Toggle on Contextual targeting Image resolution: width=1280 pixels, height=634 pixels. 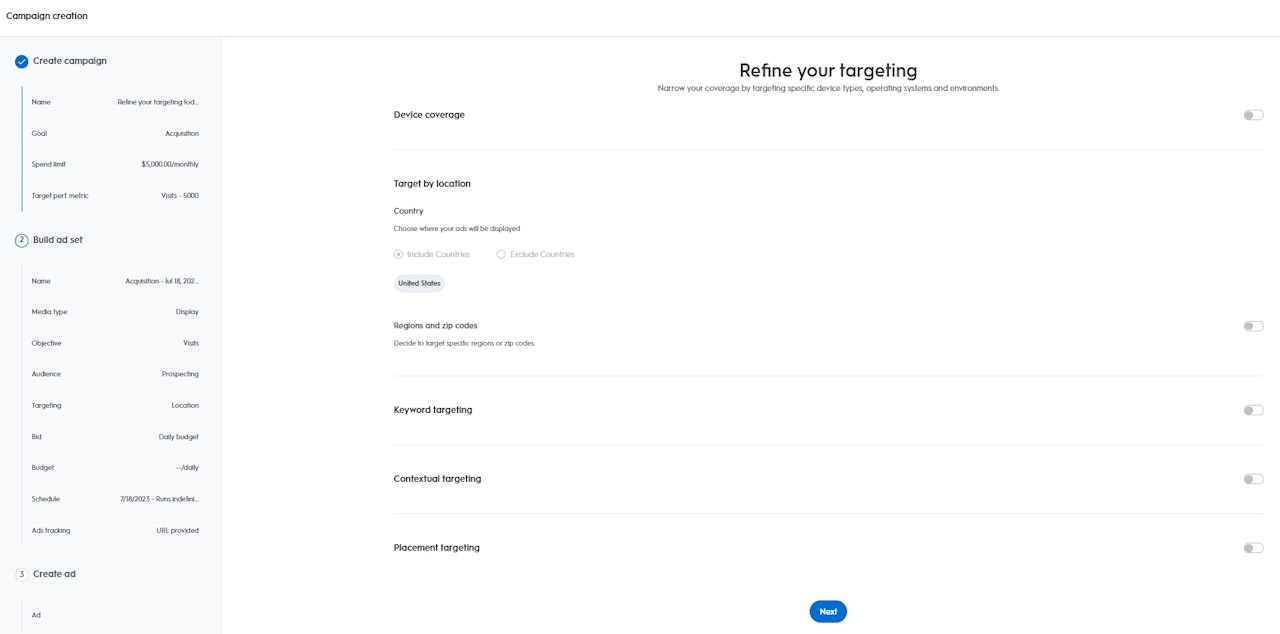pos(1253,479)
